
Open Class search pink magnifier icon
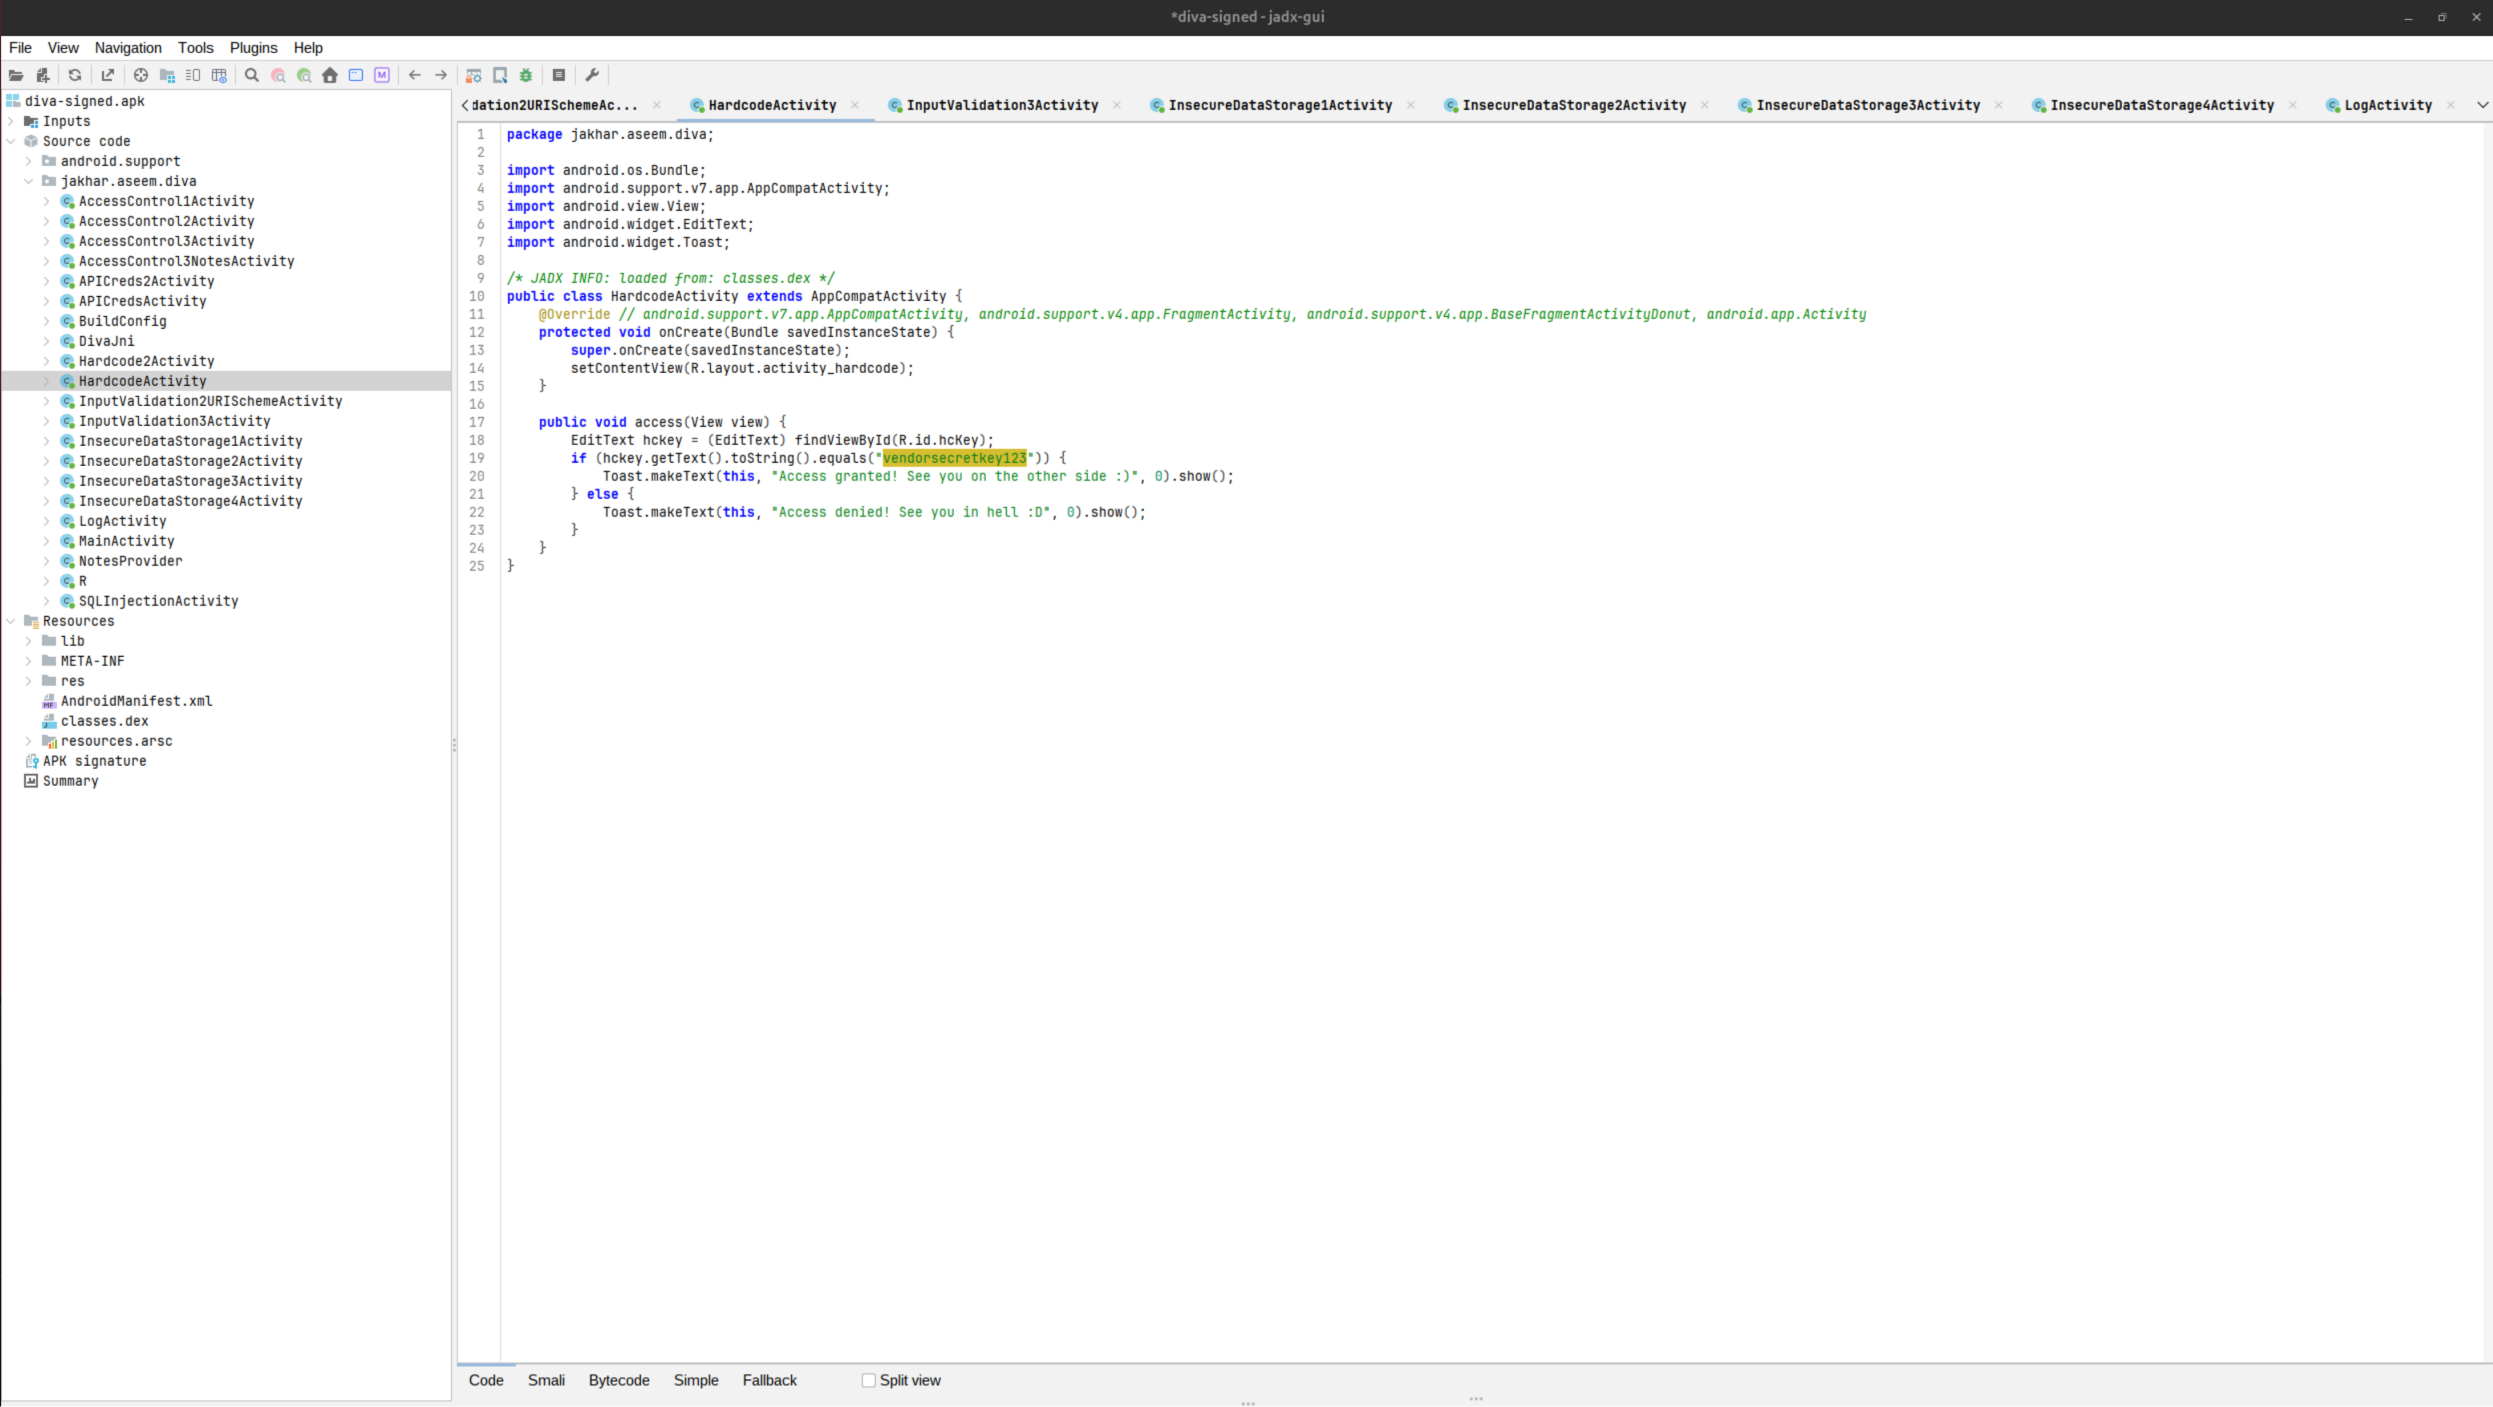click(278, 75)
